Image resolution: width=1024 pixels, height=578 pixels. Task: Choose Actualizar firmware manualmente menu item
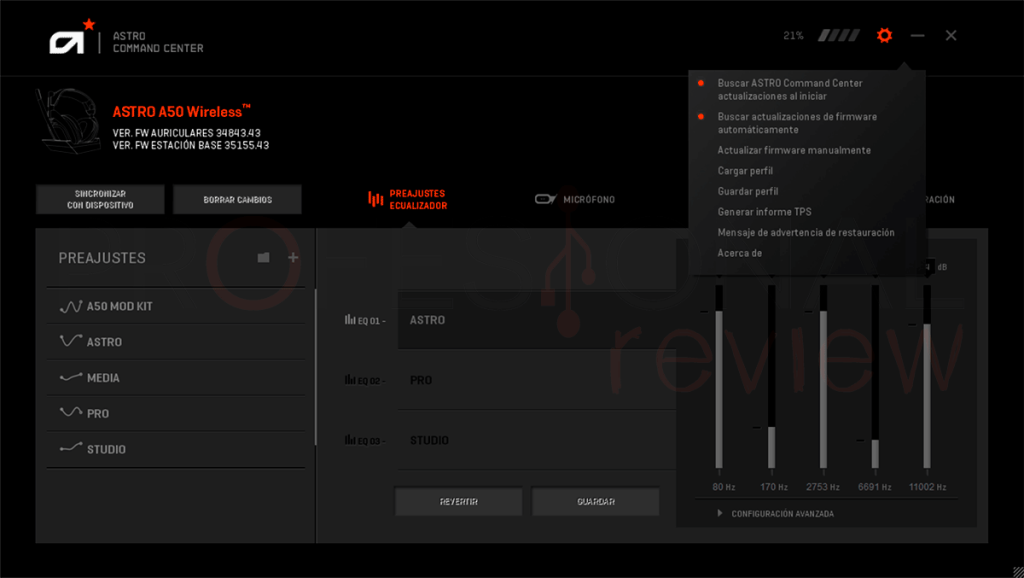[793, 150]
